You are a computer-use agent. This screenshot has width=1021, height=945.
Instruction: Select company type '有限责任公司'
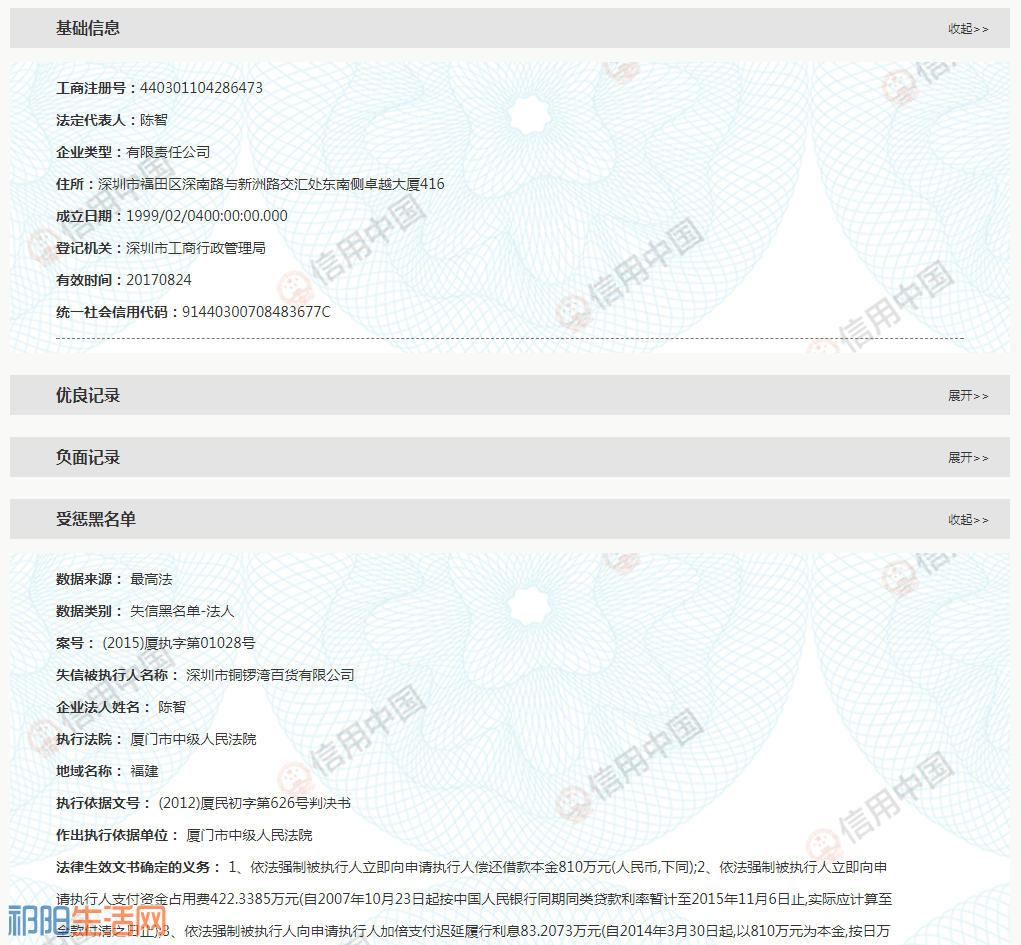pyautogui.click(x=168, y=152)
